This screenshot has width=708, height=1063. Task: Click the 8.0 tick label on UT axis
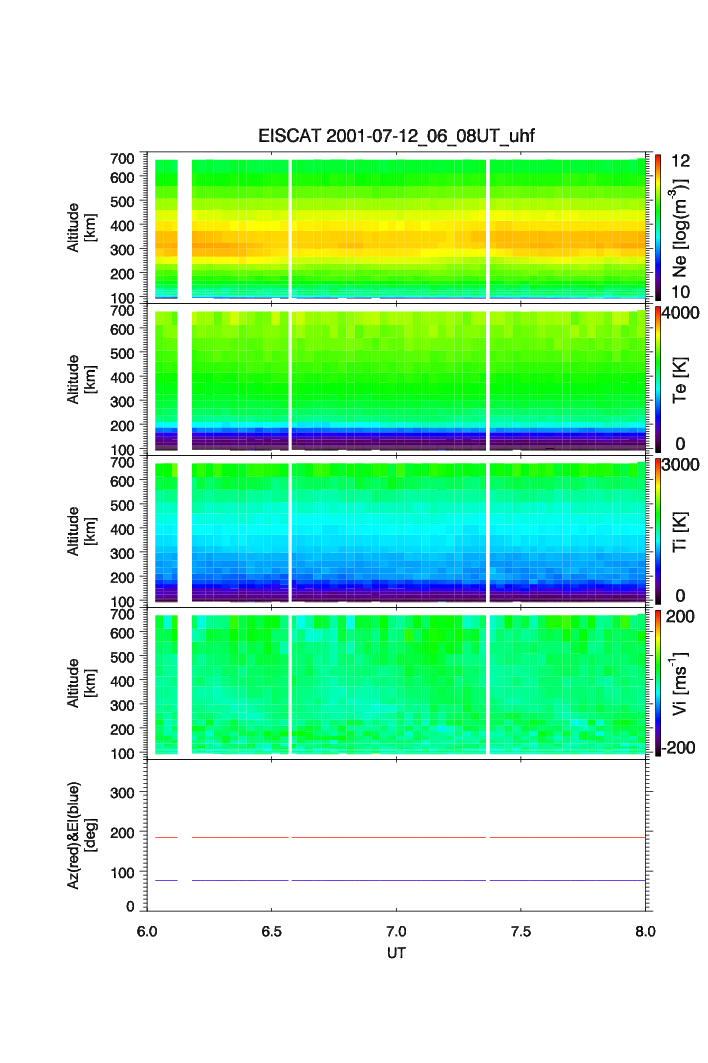[x=645, y=930]
